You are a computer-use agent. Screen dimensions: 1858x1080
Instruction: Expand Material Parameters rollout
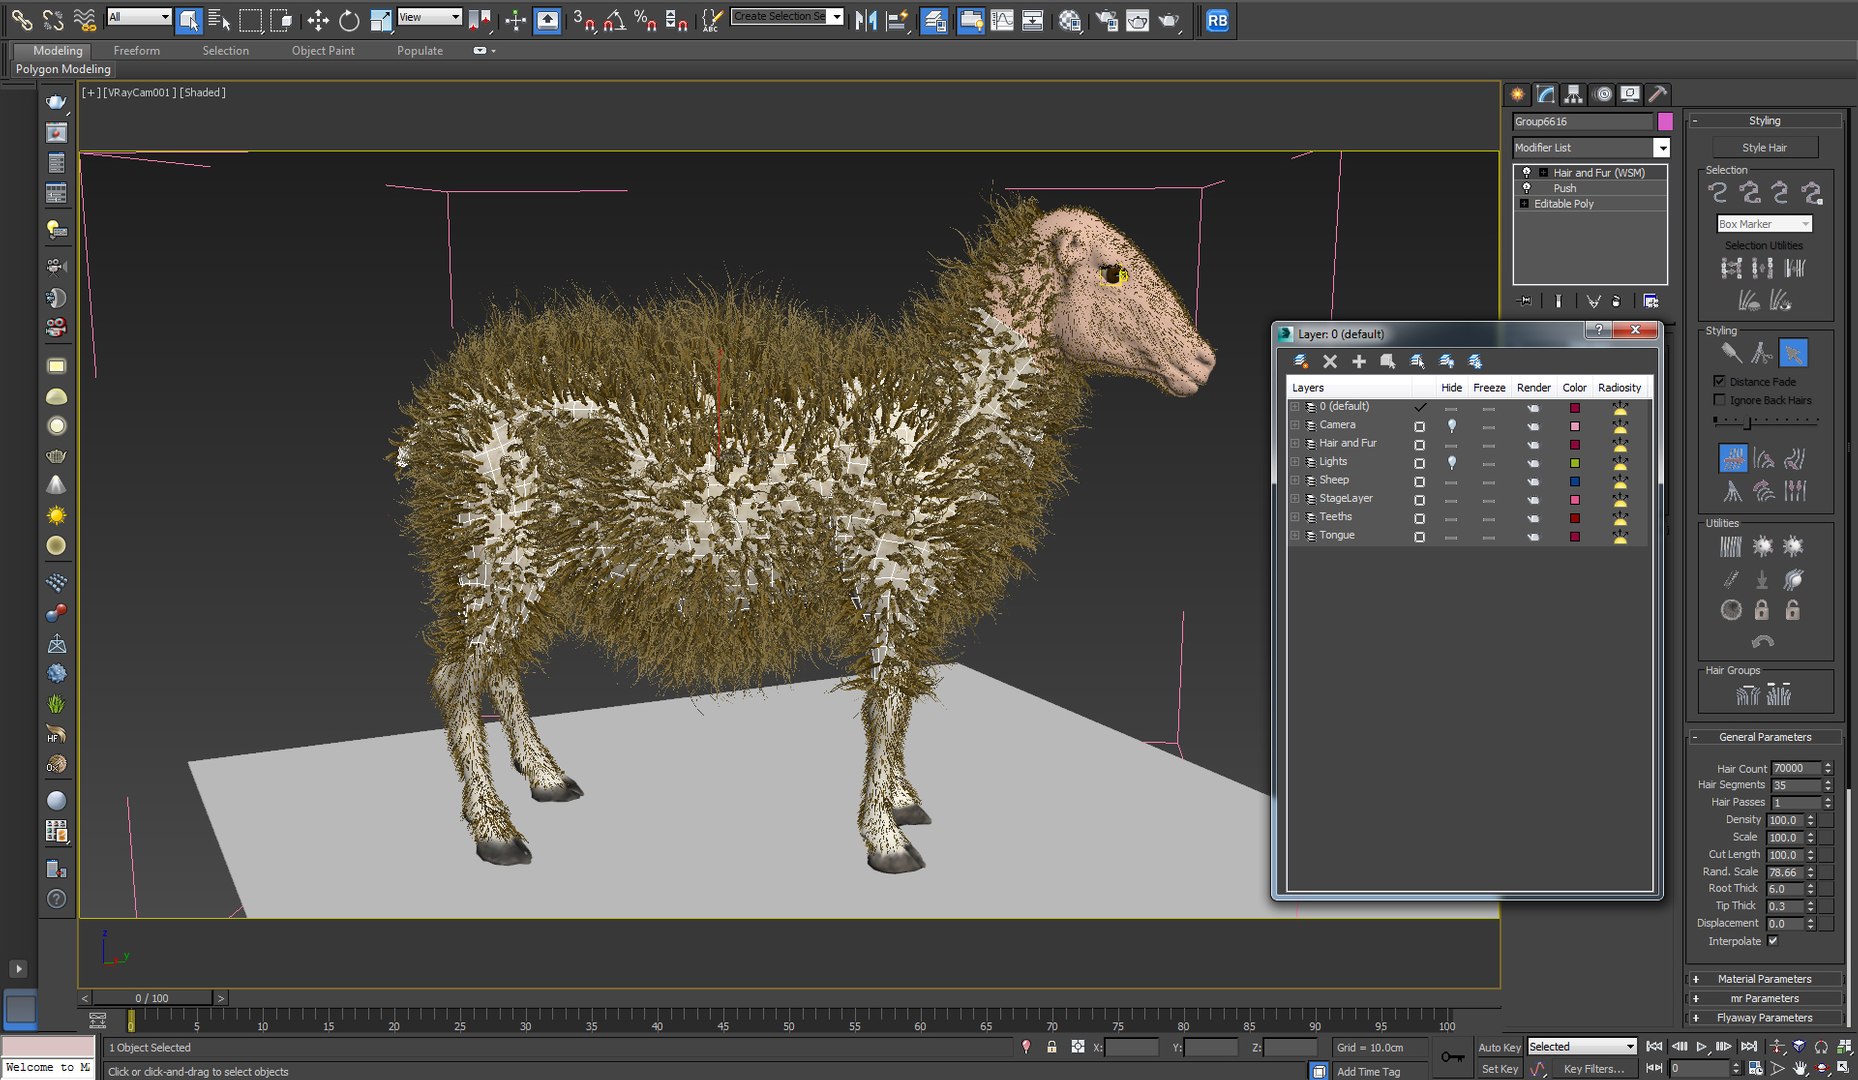point(1765,979)
